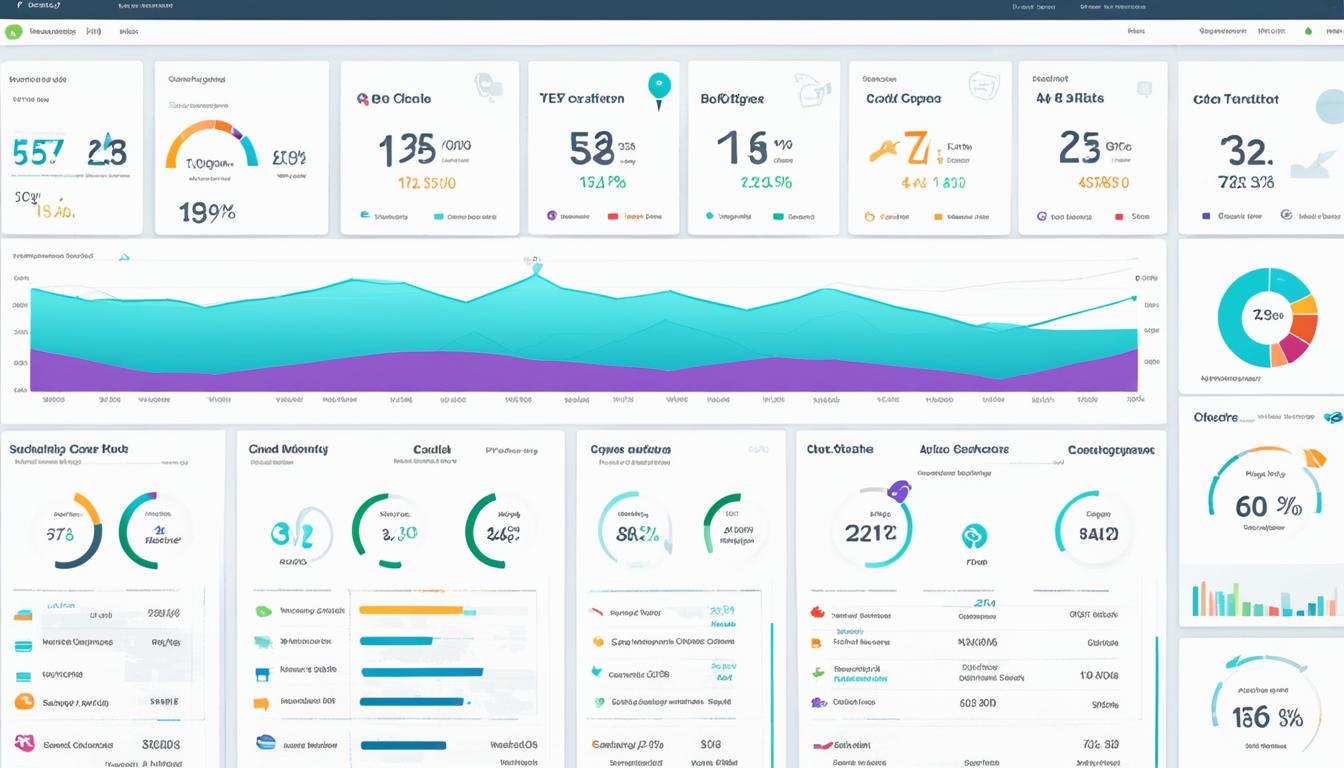Click the orange-teal gauge above 199%
The image size is (1344, 768).
tap(212, 145)
